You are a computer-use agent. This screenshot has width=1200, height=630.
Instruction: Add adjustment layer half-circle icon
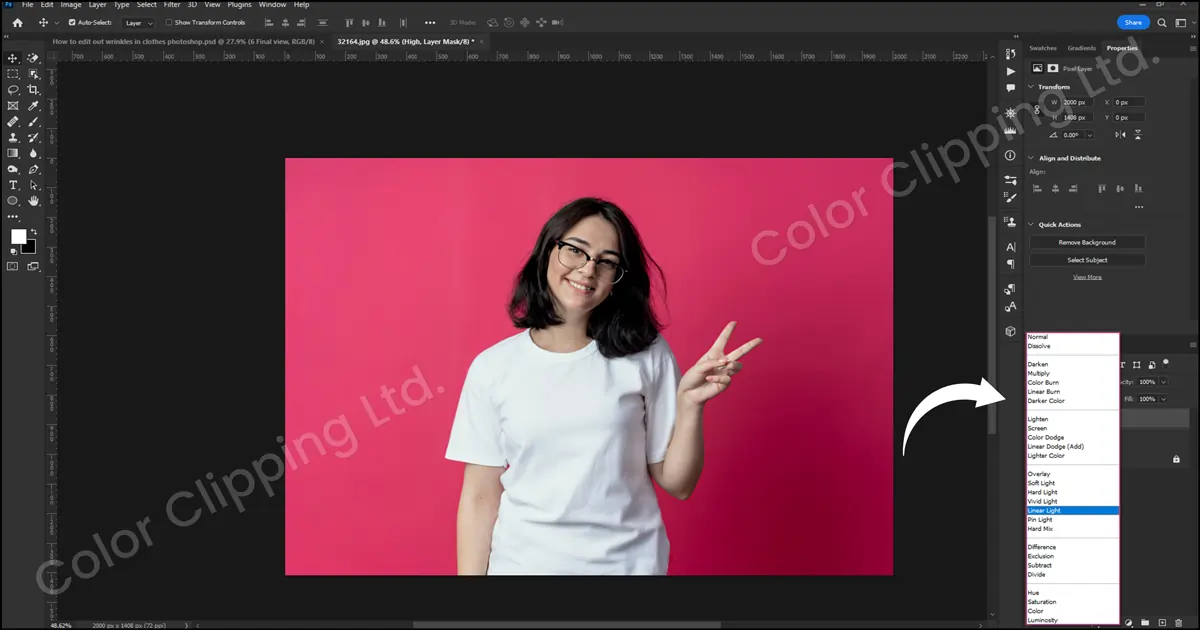click(1129, 621)
